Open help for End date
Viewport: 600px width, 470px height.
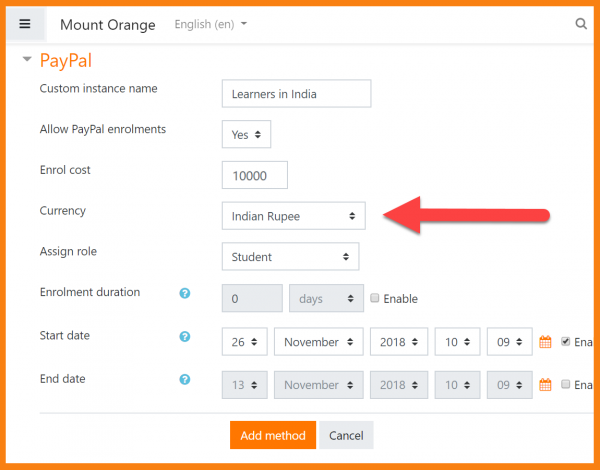(x=184, y=380)
